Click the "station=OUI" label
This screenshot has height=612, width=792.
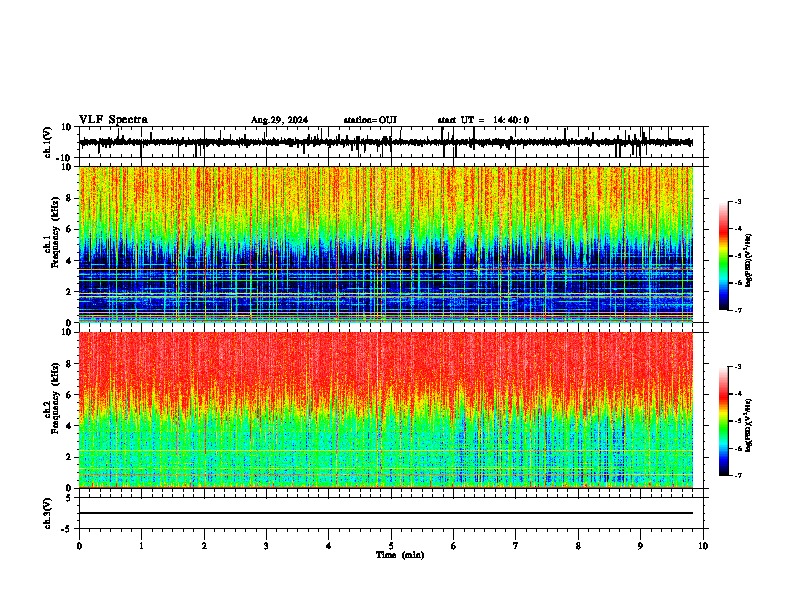point(370,120)
